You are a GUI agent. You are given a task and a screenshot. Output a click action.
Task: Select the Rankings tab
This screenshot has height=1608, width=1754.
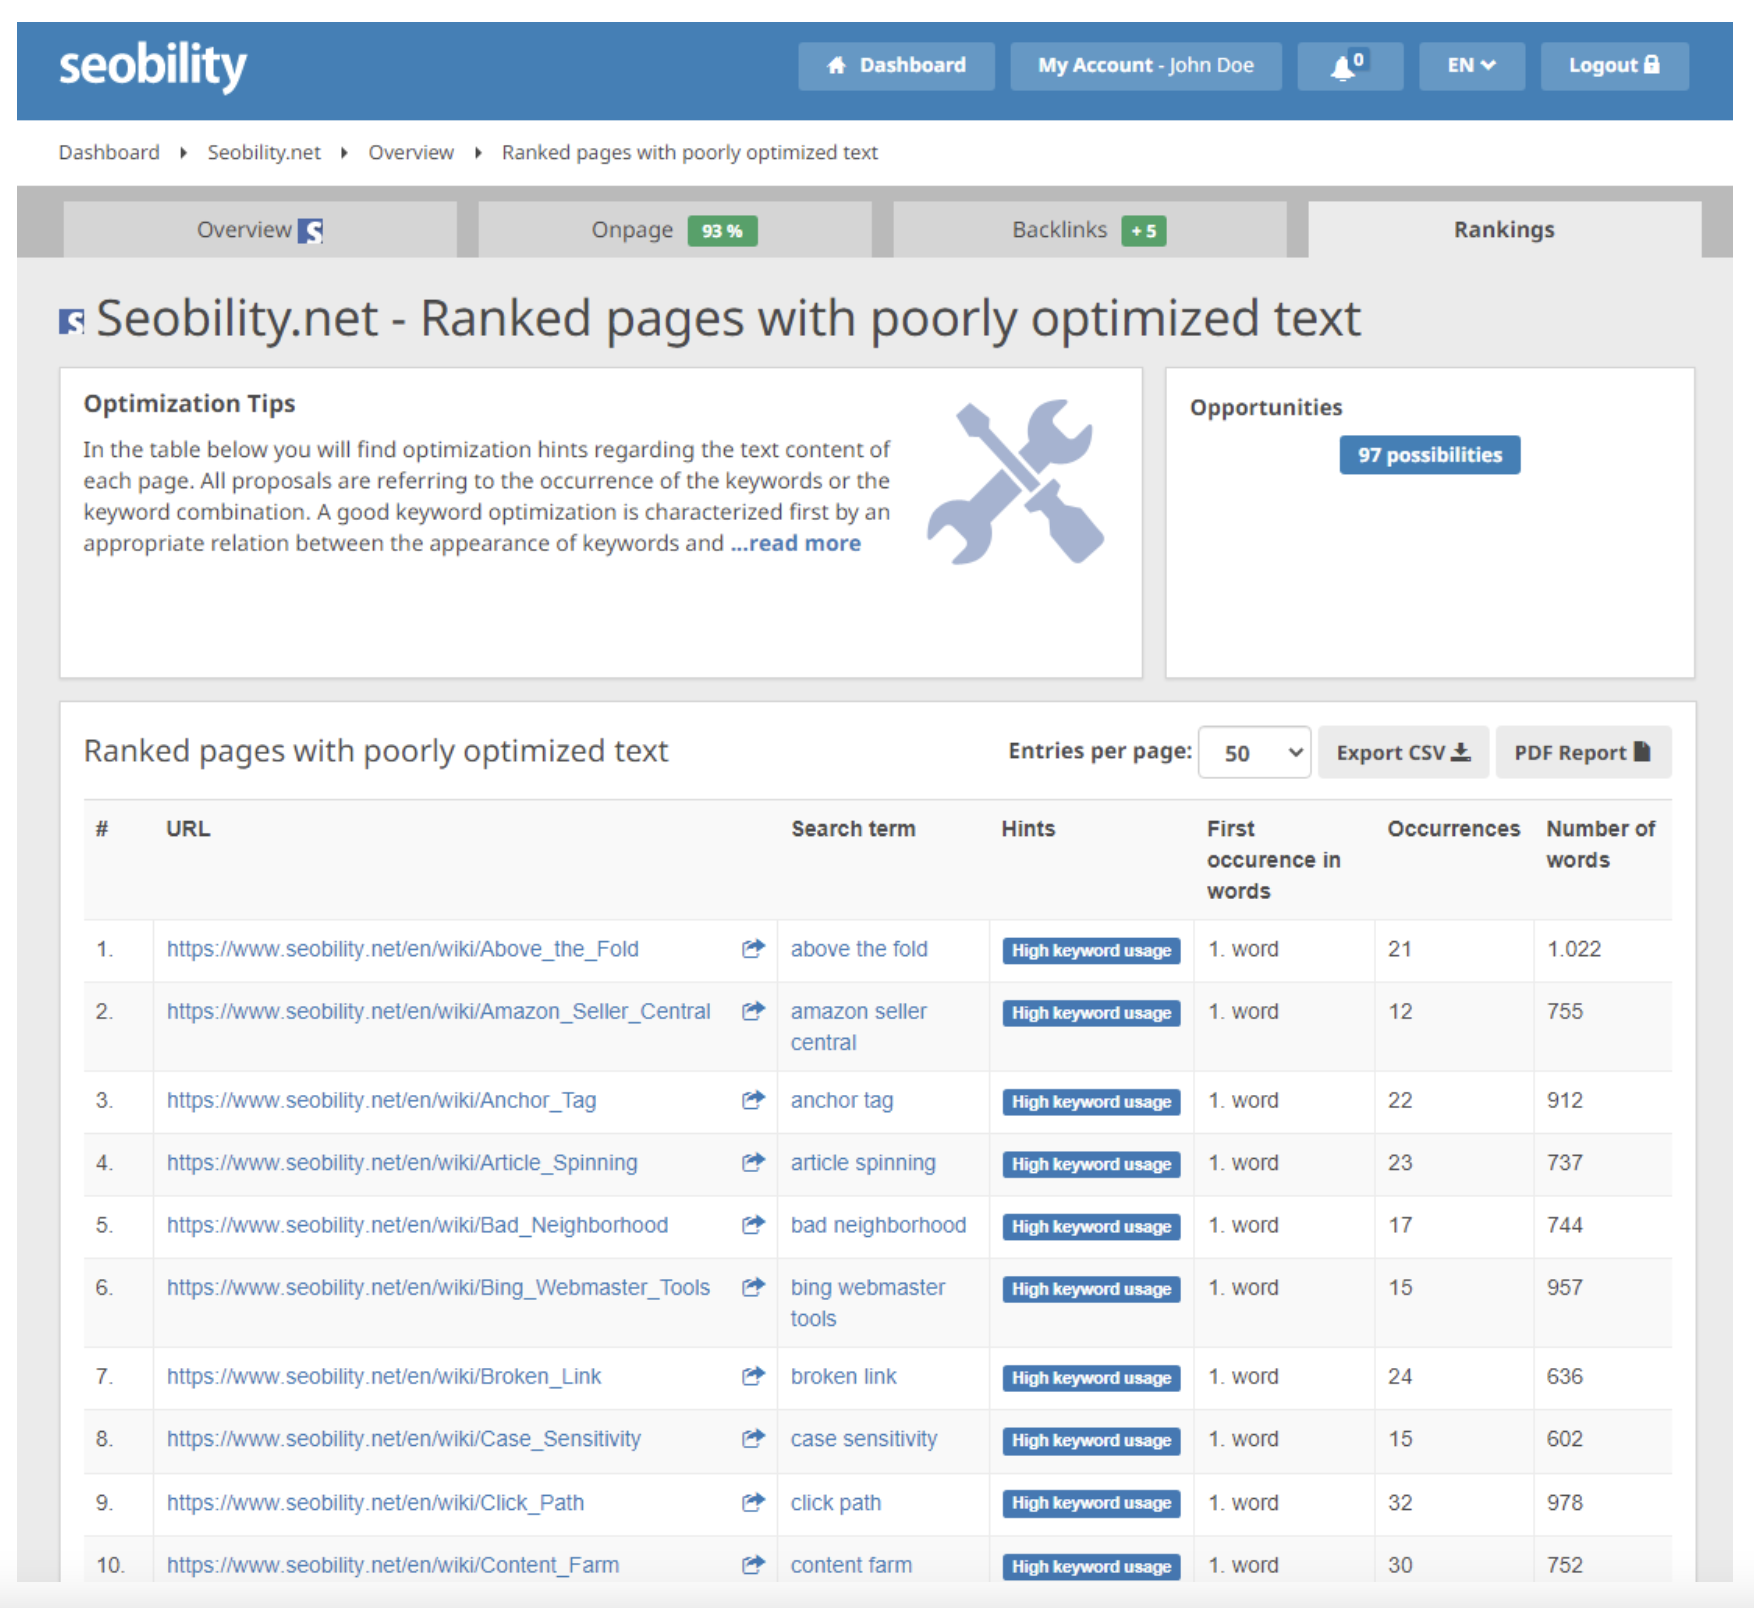click(x=1504, y=230)
